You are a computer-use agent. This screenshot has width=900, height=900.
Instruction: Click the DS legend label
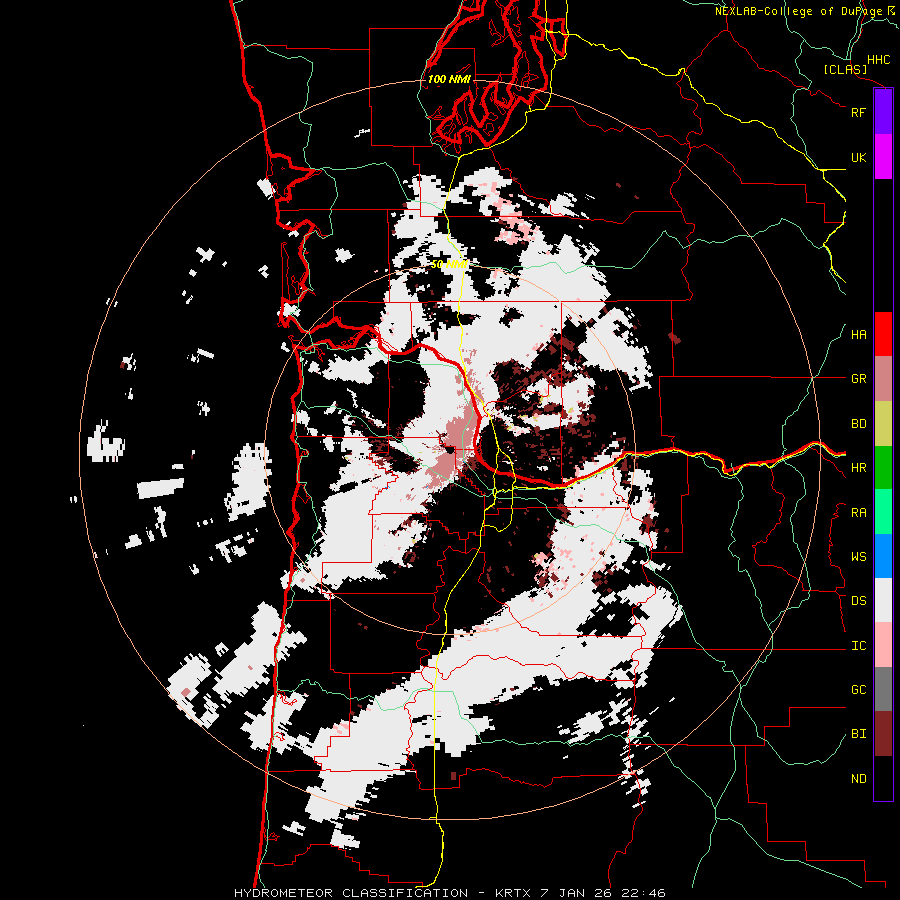click(x=858, y=601)
